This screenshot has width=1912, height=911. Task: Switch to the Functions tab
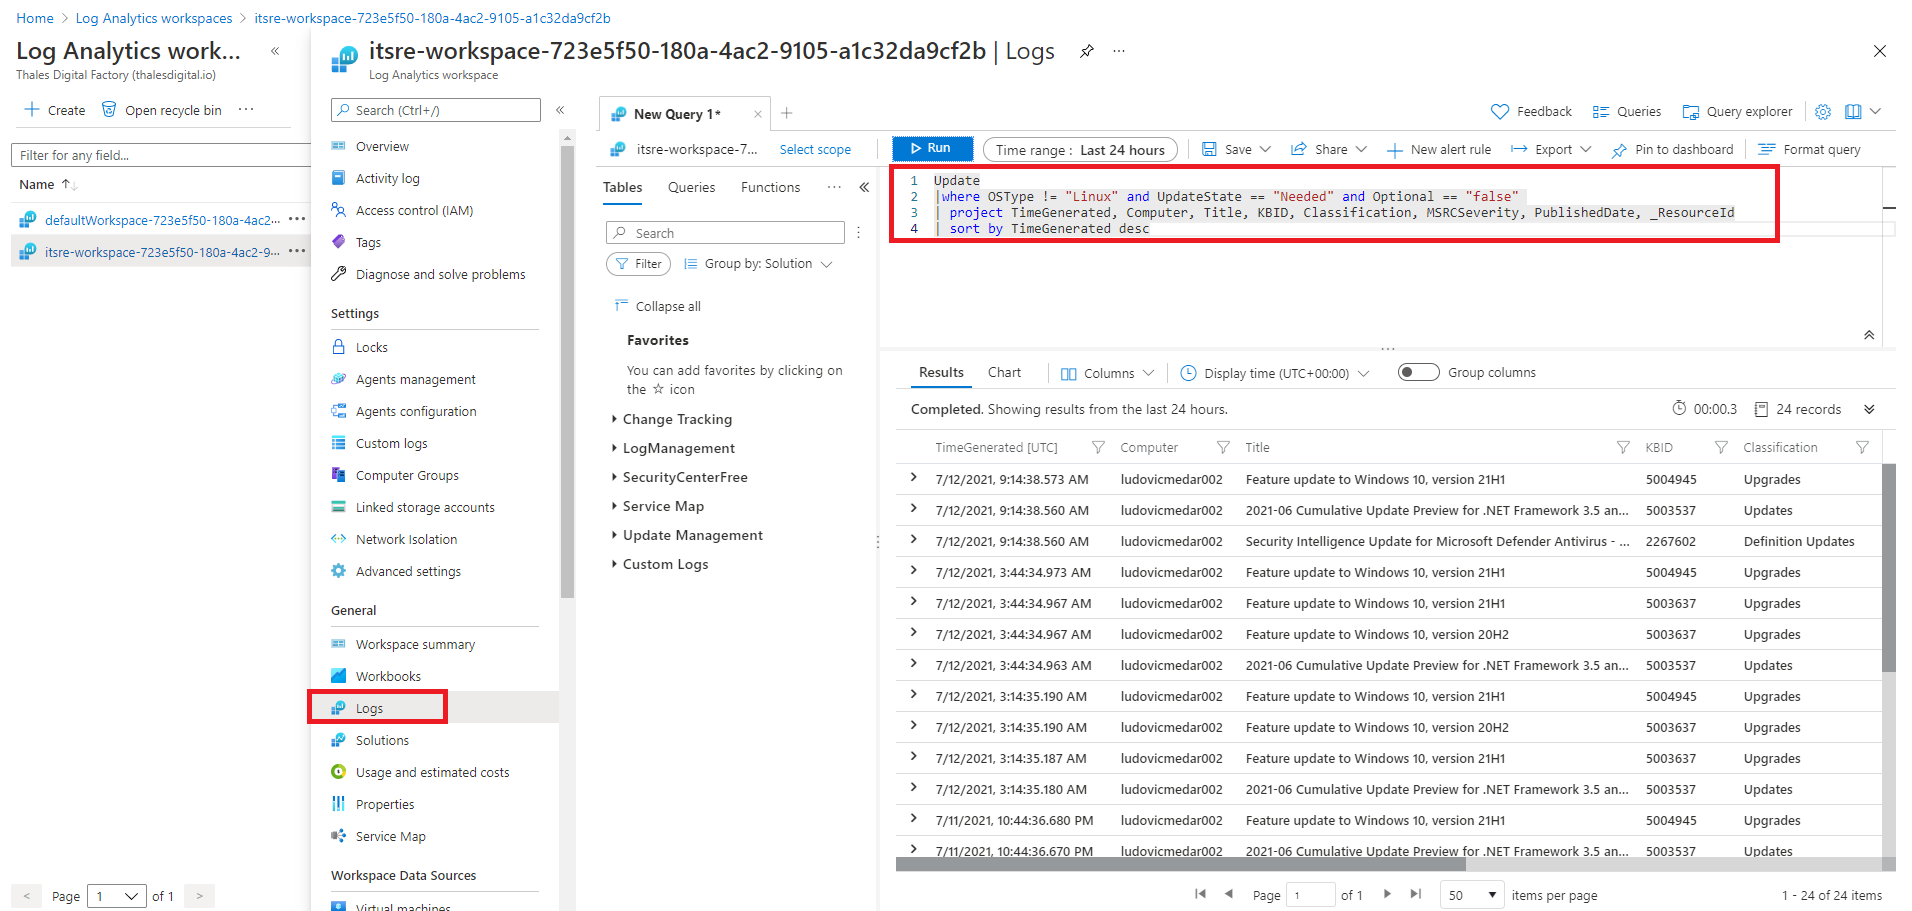click(x=770, y=187)
